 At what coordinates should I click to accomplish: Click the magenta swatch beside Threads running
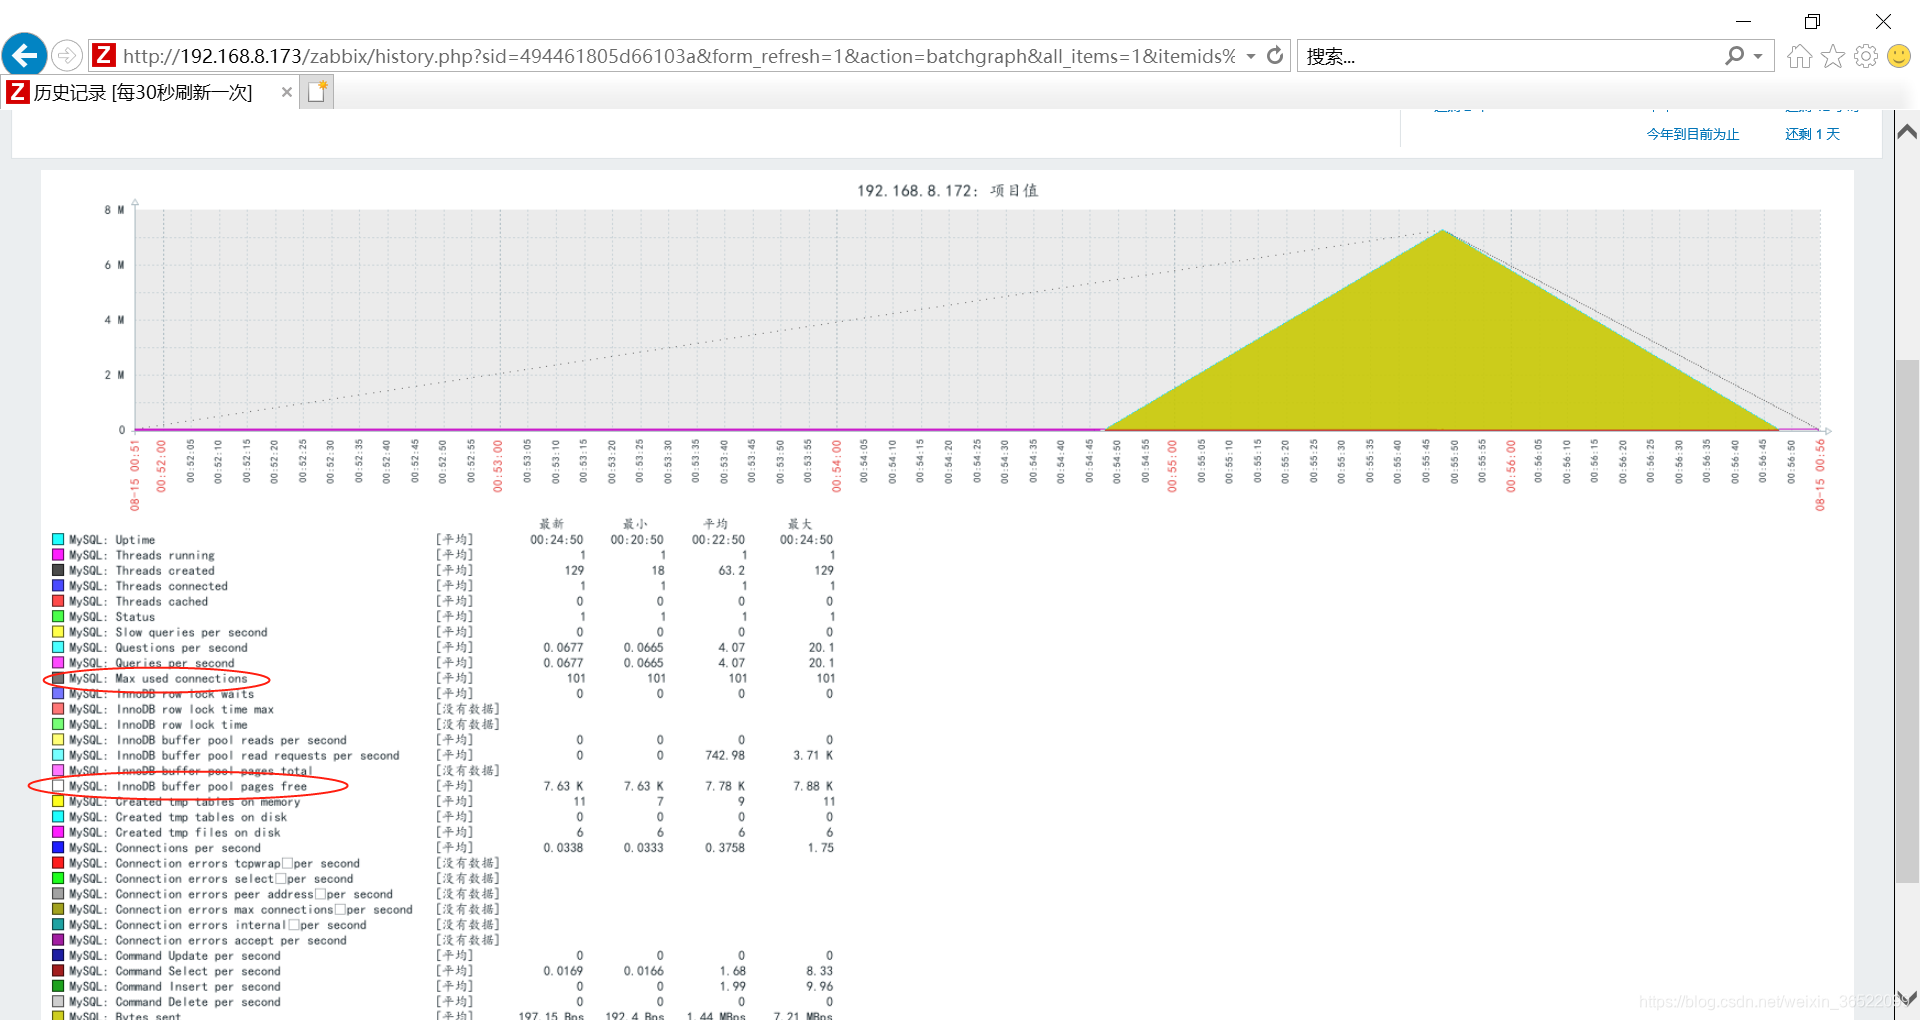coord(58,555)
